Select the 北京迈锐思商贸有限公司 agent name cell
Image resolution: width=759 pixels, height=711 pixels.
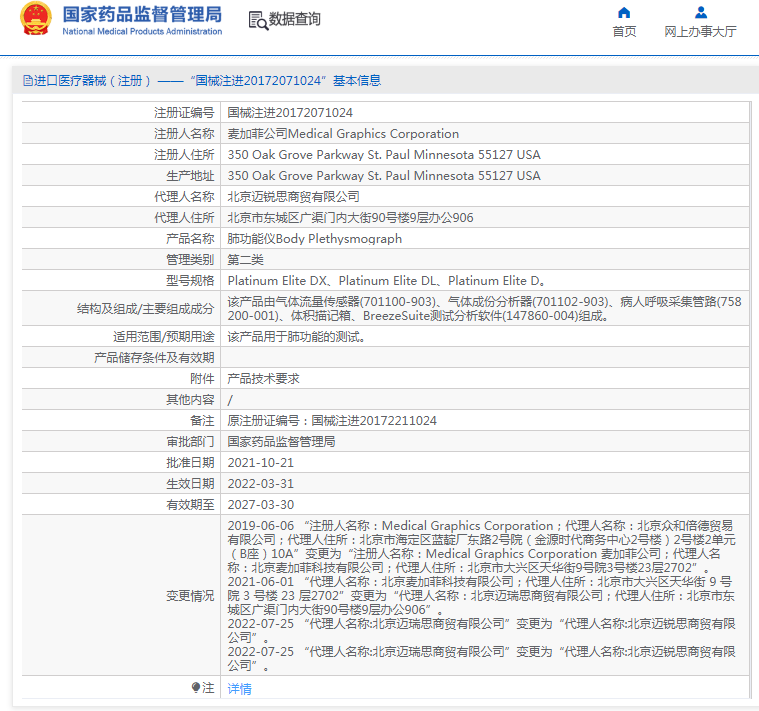pos(293,197)
